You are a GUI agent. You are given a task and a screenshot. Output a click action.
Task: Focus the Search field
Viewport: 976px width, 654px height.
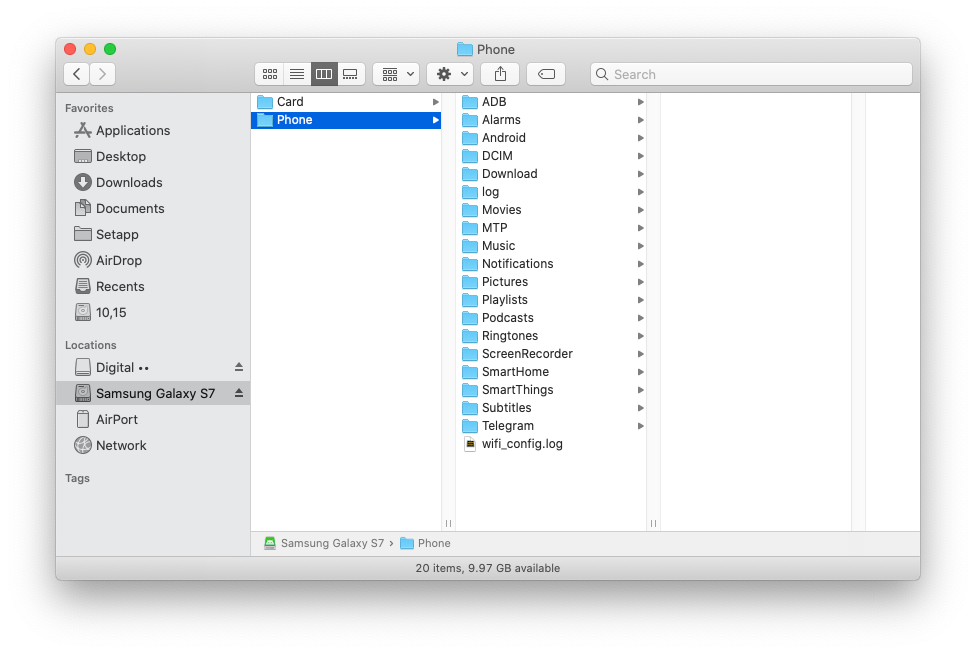[751, 74]
